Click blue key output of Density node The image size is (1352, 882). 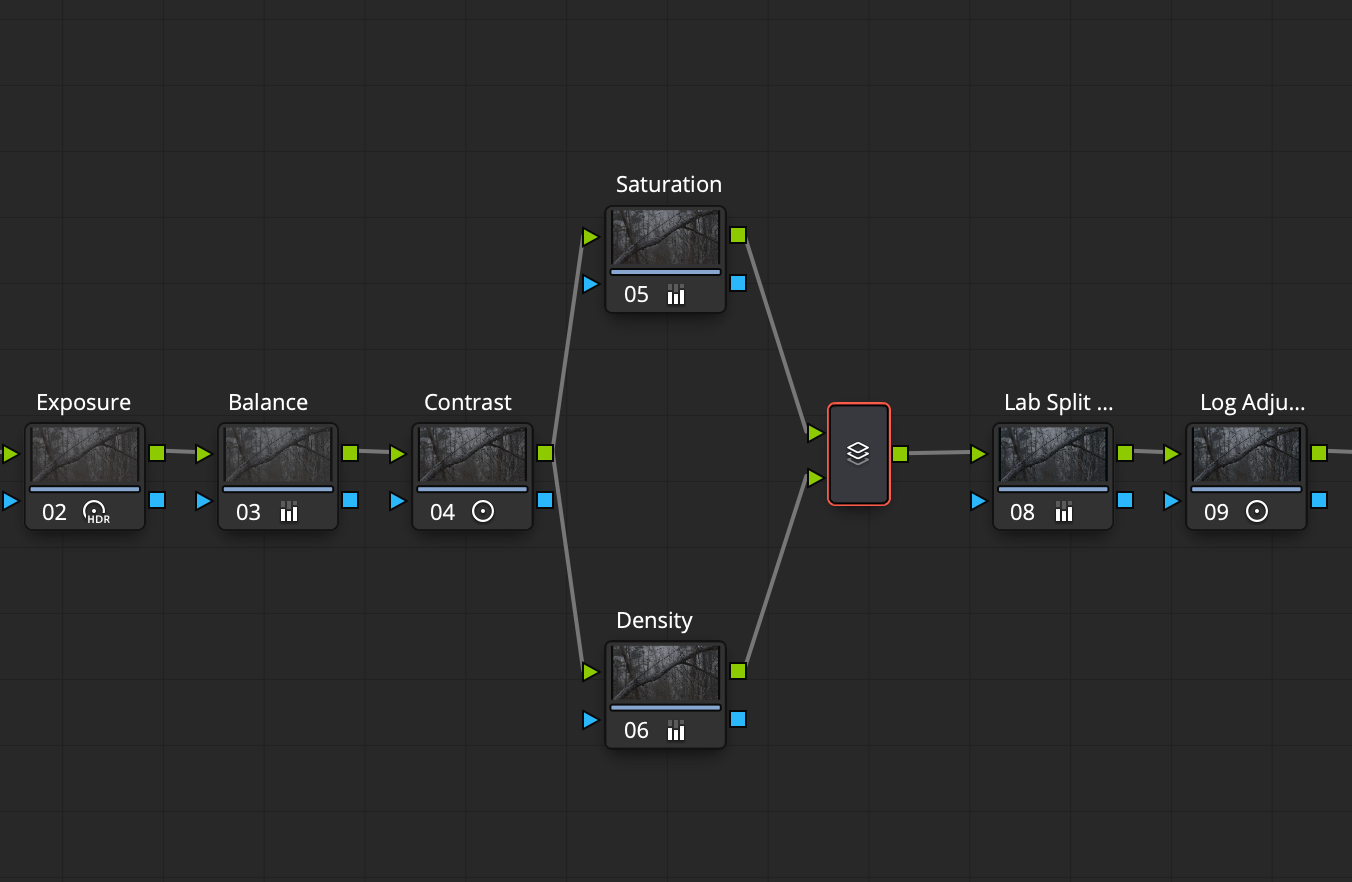tap(738, 719)
